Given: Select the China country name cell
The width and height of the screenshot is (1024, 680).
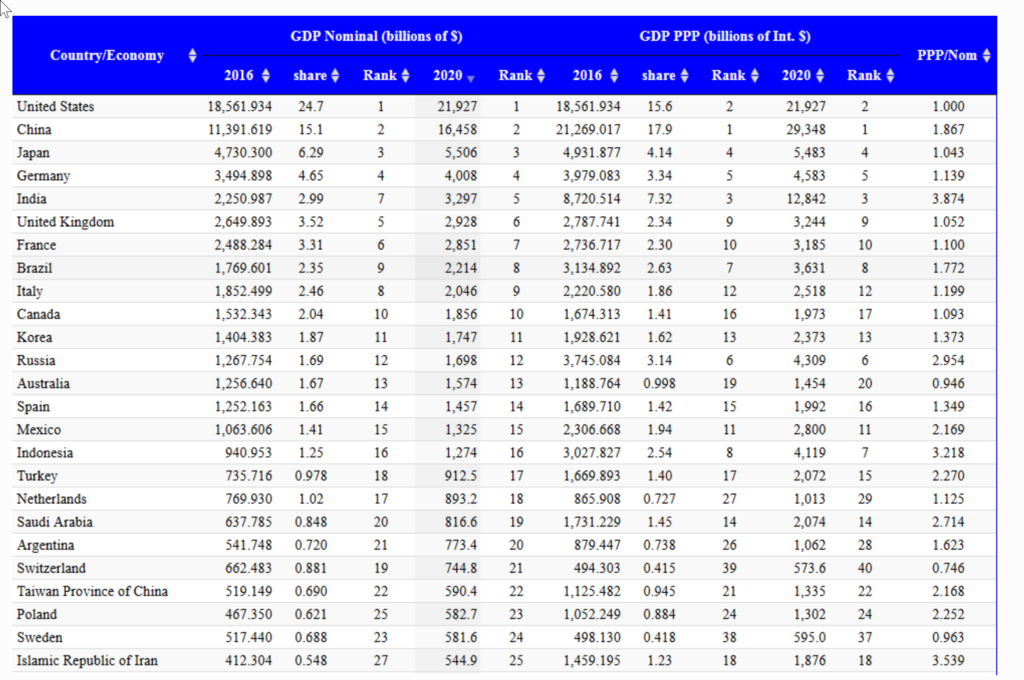Looking at the screenshot, I should (34, 129).
